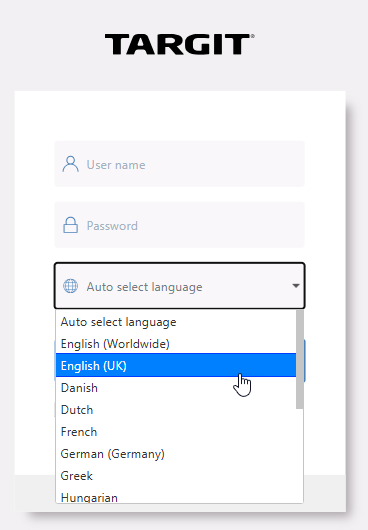Focus the User name input field
The image size is (368, 530).
(x=179, y=164)
